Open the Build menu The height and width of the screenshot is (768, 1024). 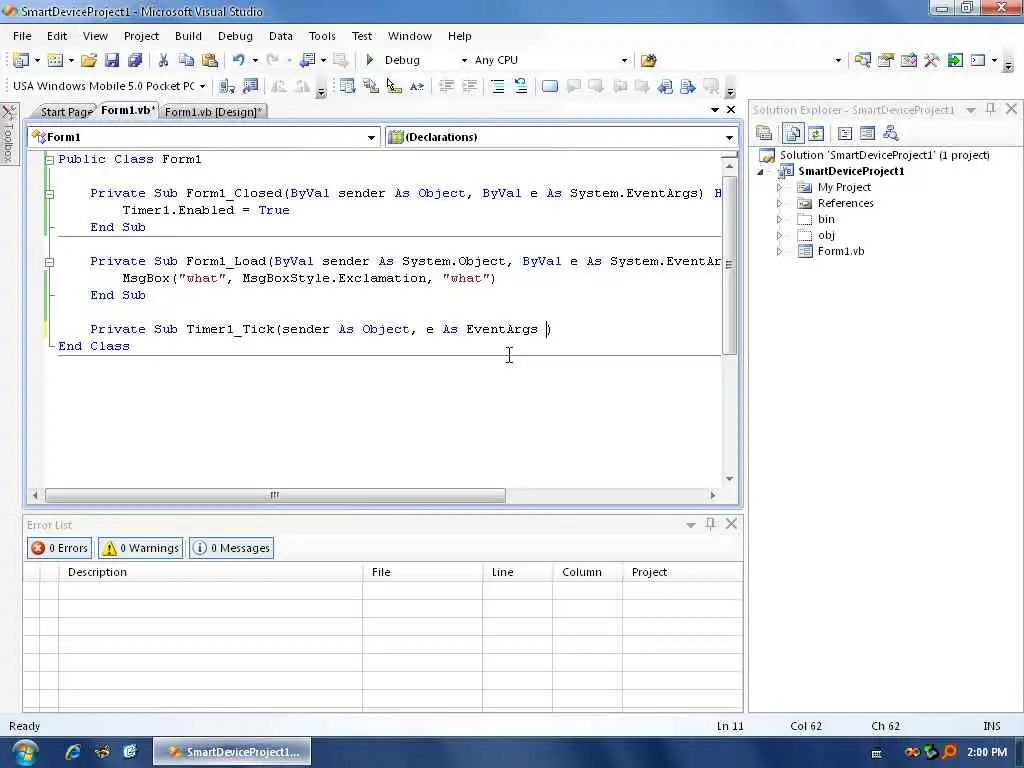[x=188, y=36]
